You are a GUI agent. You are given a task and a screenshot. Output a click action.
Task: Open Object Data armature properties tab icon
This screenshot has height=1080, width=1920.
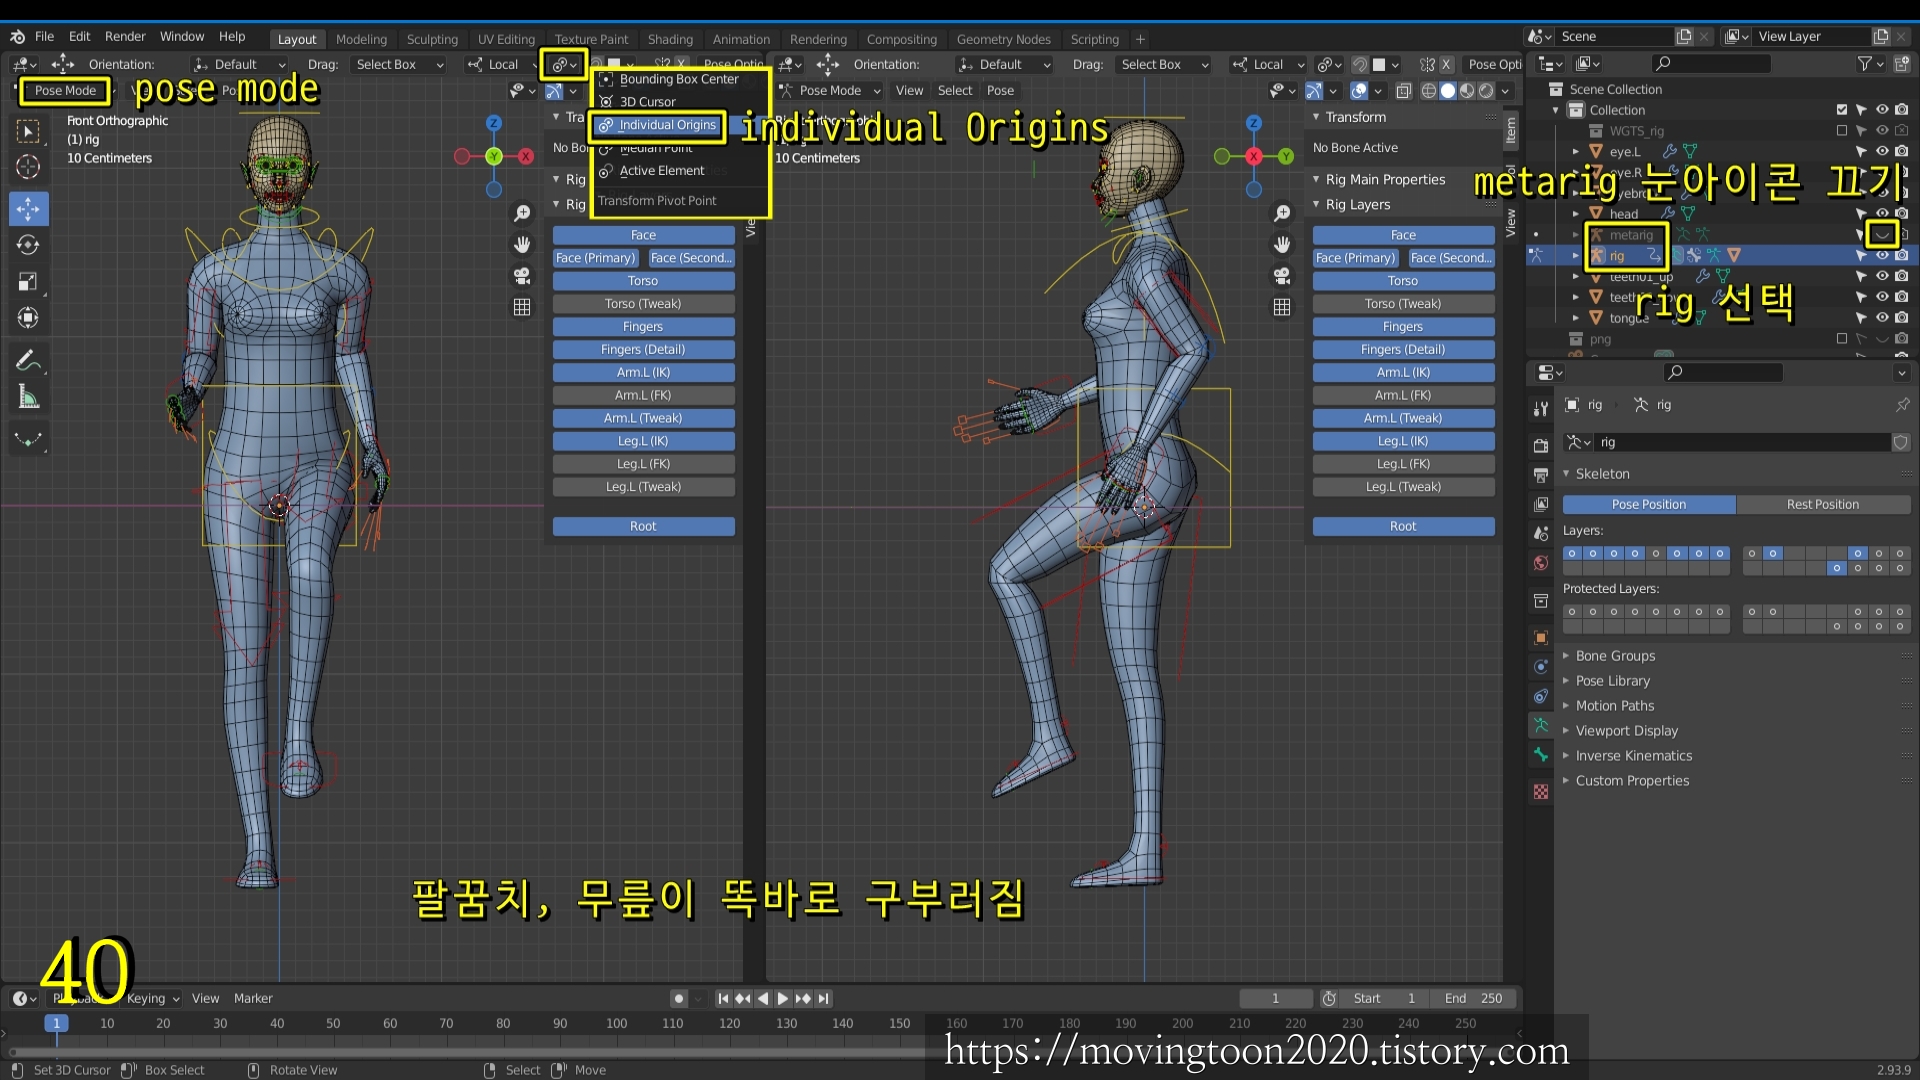[x=1541, y=725]
